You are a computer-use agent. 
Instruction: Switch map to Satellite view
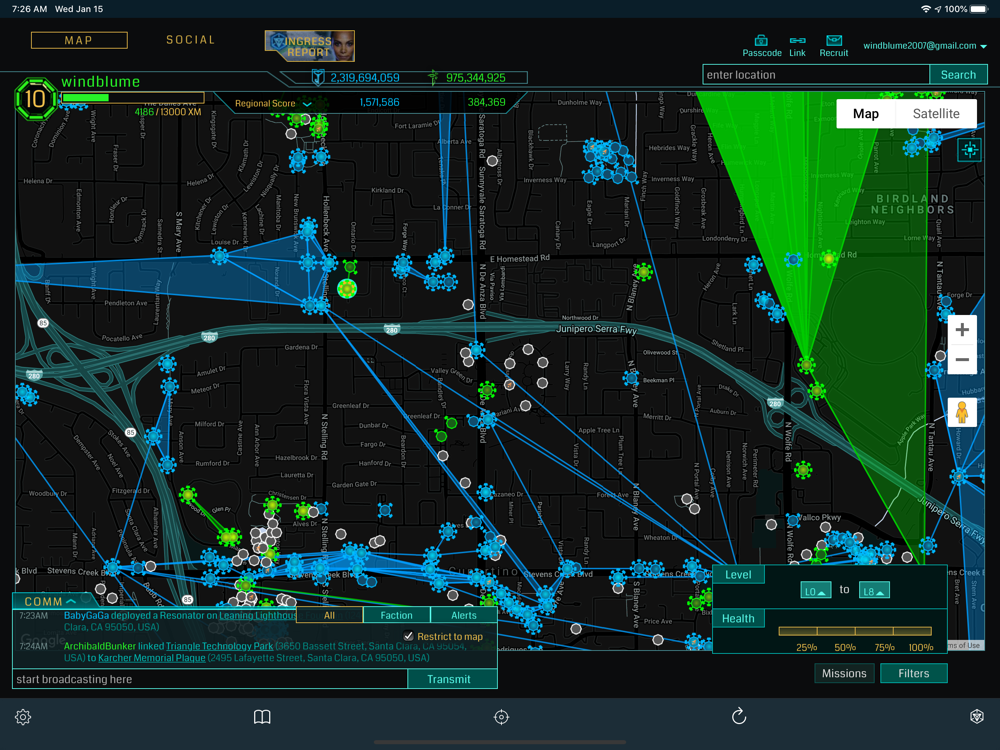pyautogui.click(x=936, y=114)
